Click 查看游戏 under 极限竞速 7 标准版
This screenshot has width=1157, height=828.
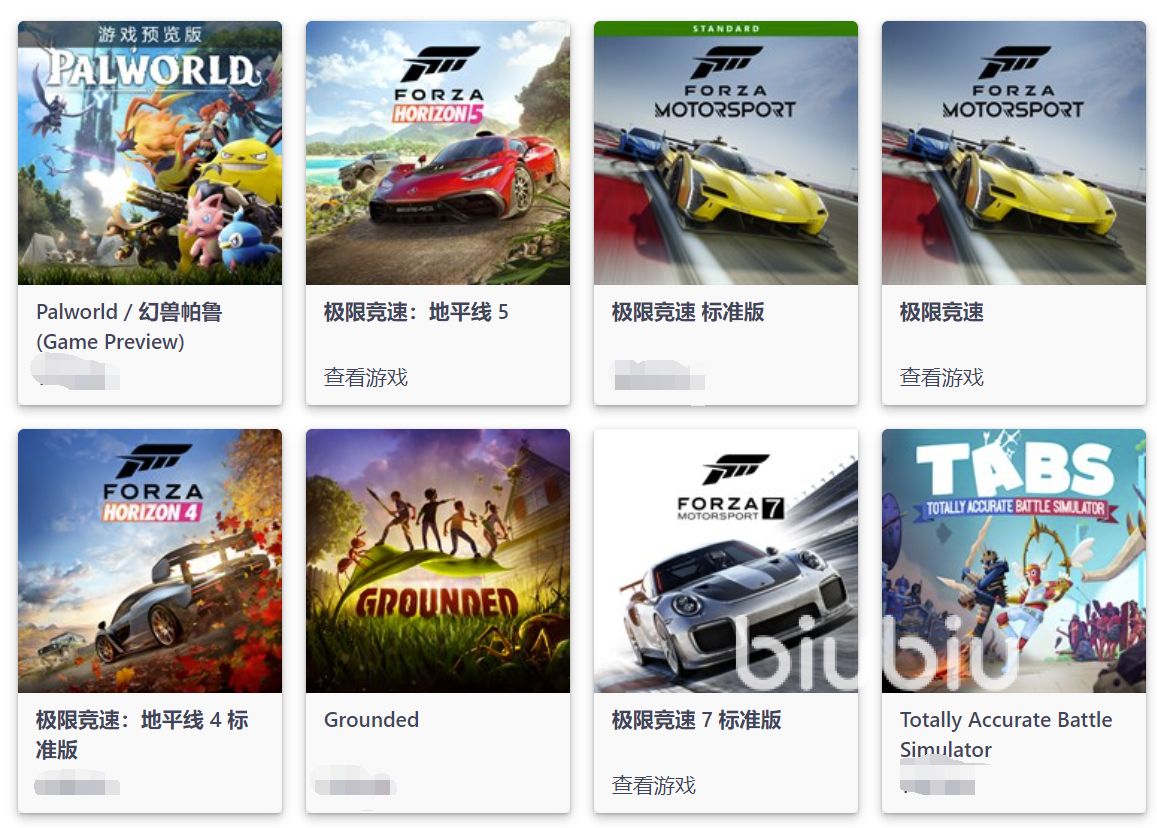point(654,785)
